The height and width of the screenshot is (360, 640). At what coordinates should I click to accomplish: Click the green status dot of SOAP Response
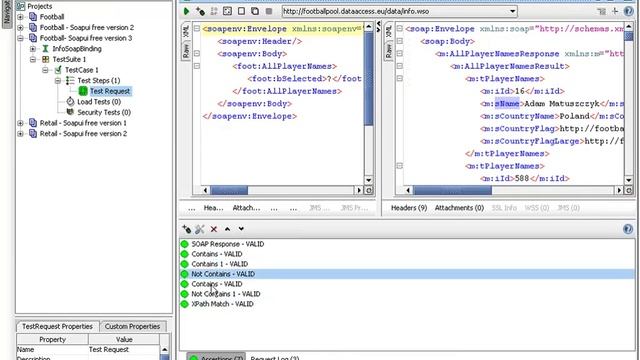(184, 244)
